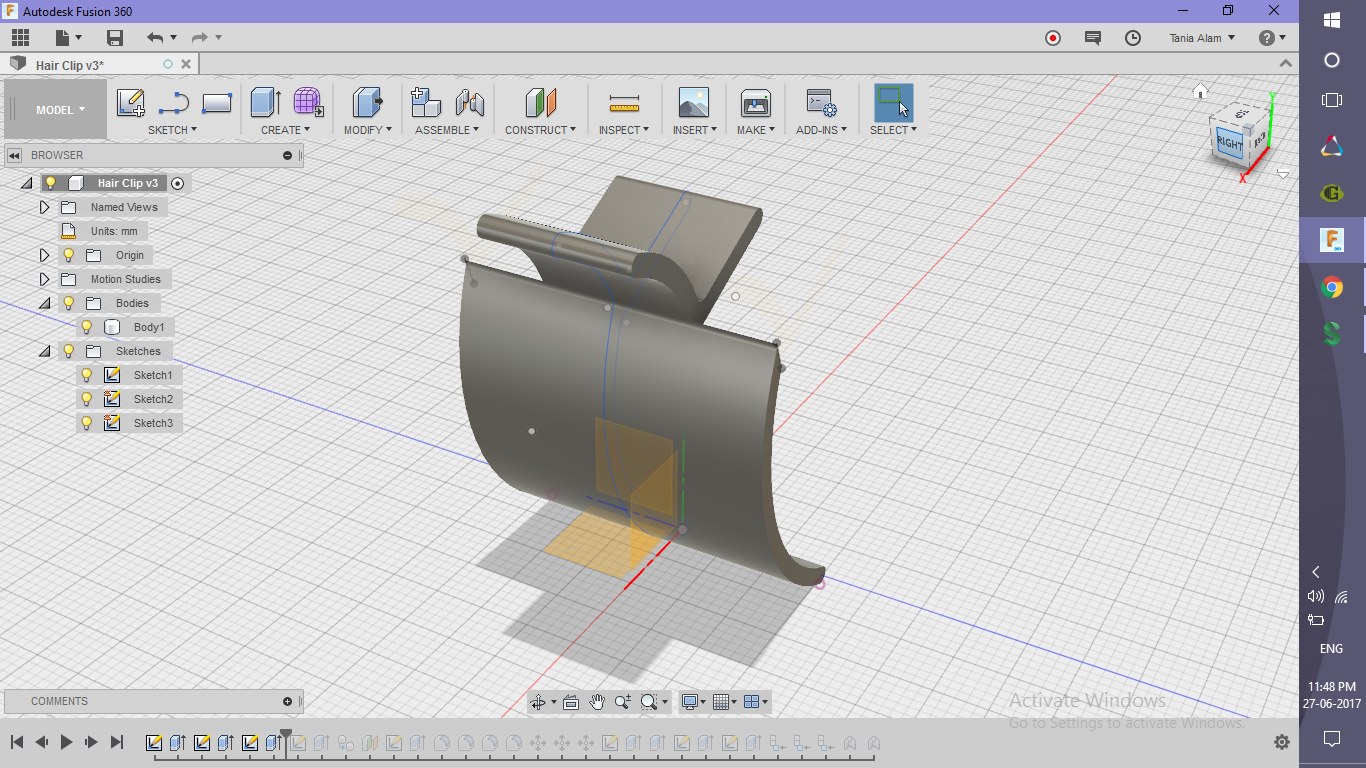The height and width of the screenshot is (768, 1366).
Task: Open the Help question mark menu
Action: click(x=1272, y=38)
